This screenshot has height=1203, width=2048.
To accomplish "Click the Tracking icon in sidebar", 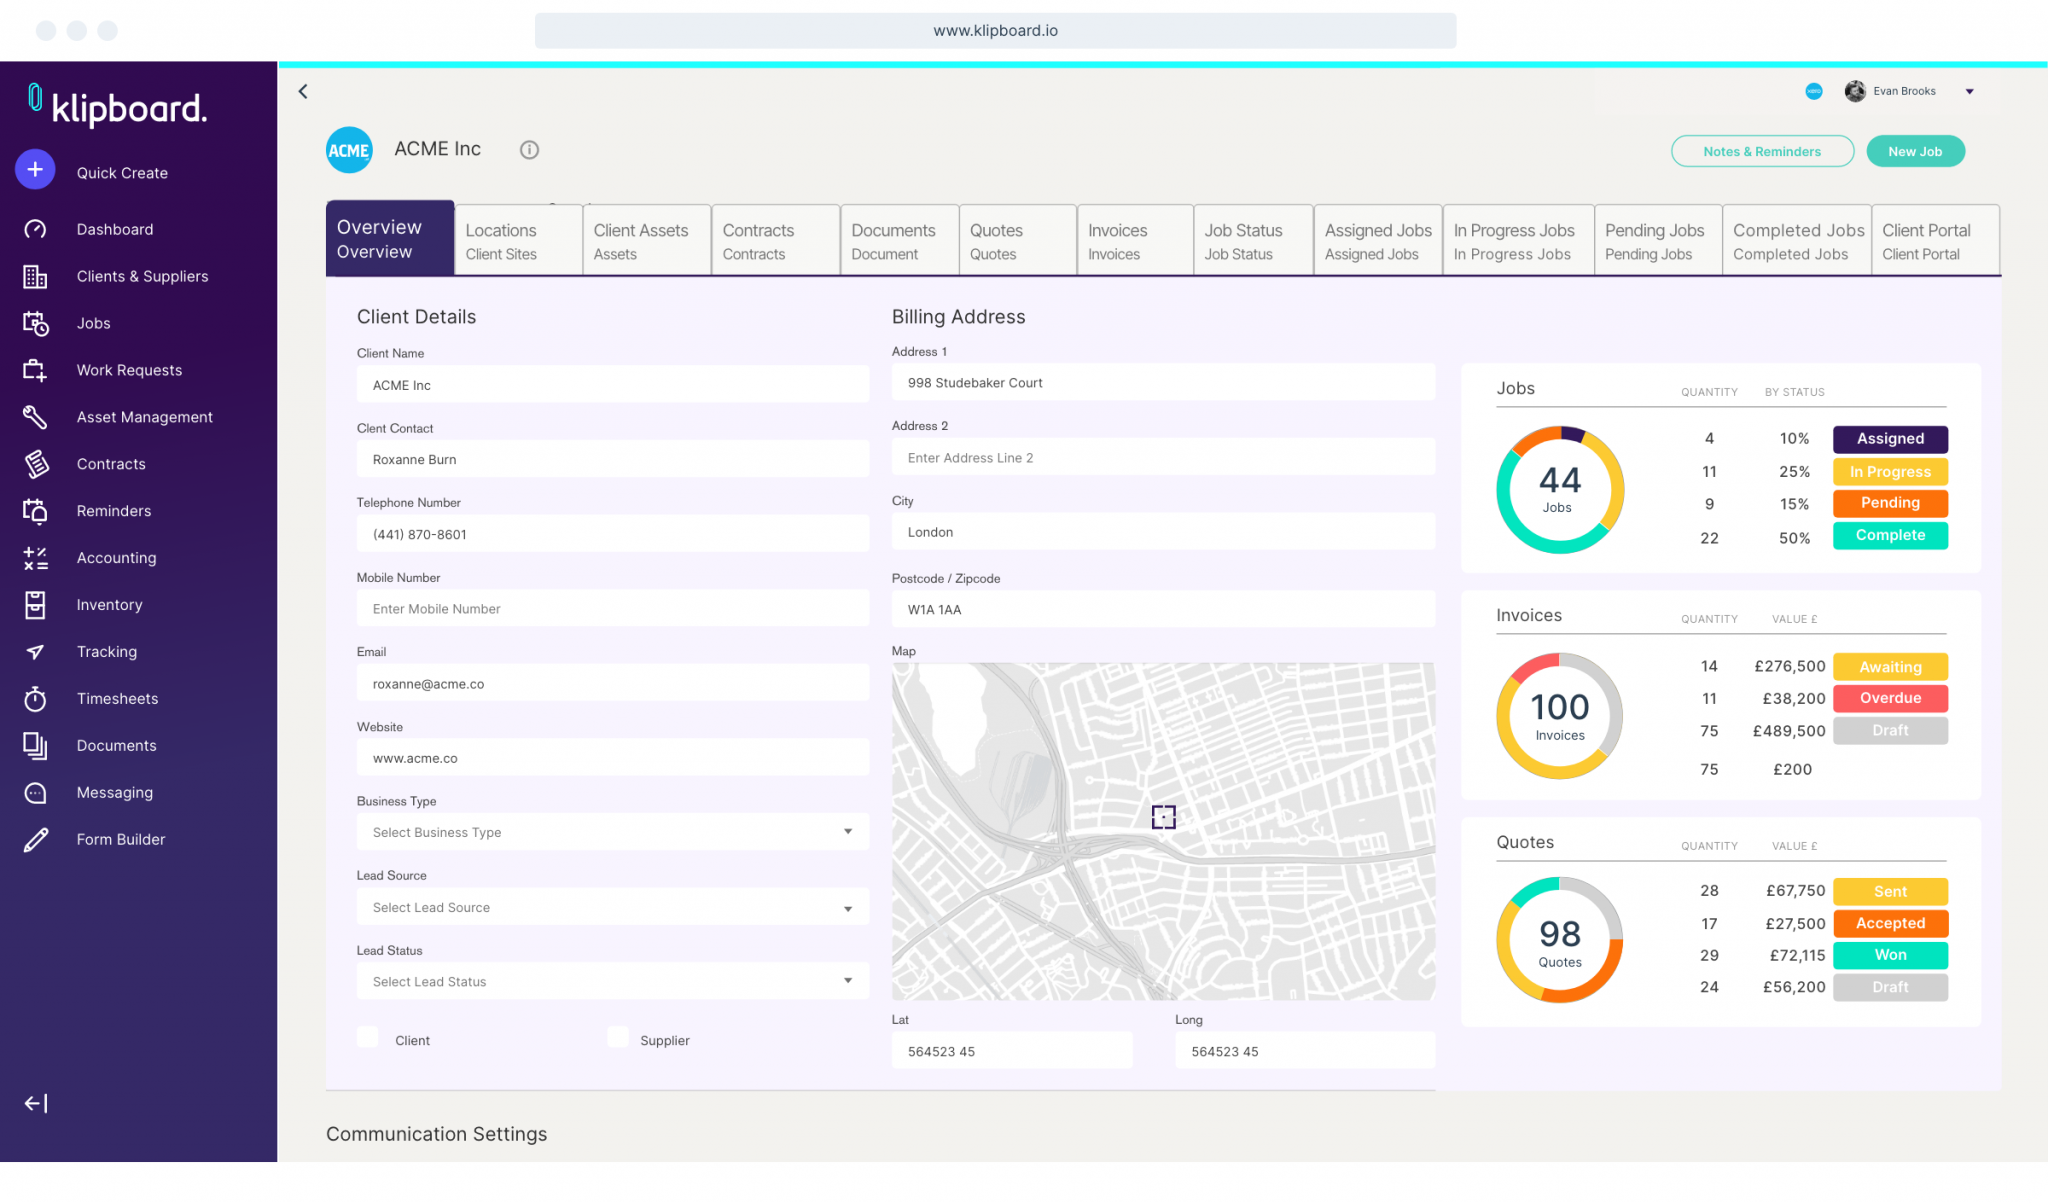I will [35, 651].
